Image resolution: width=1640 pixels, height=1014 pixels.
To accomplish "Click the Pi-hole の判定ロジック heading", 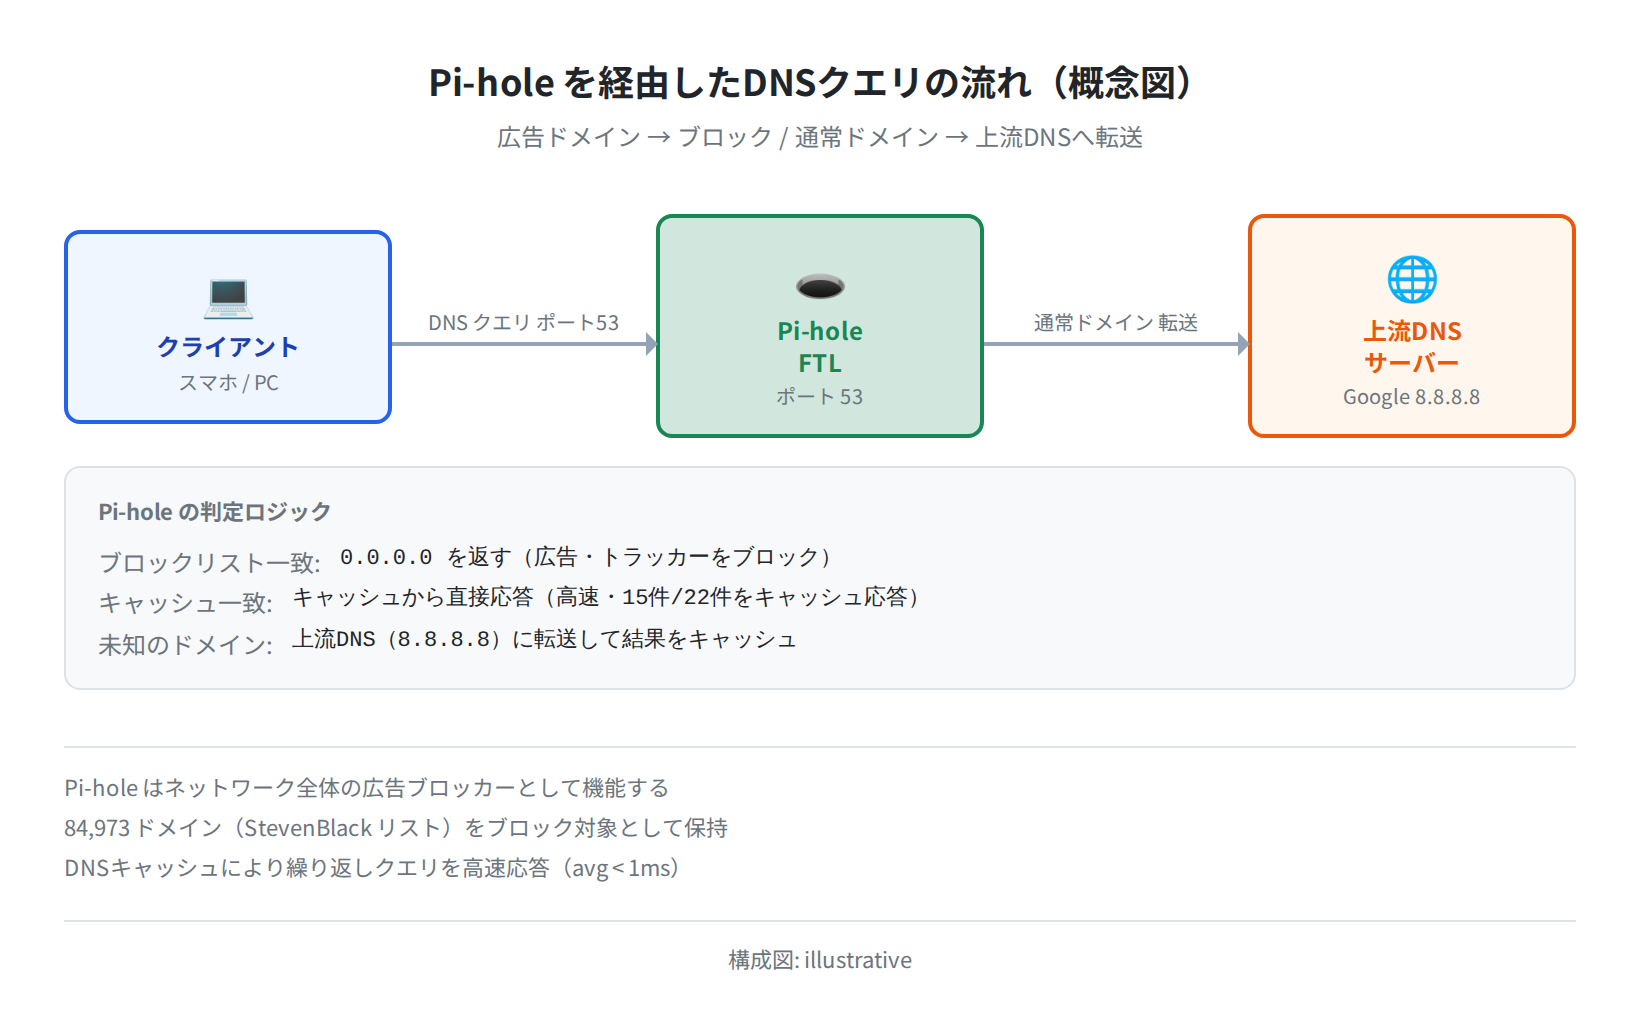I will click(215, 512).
